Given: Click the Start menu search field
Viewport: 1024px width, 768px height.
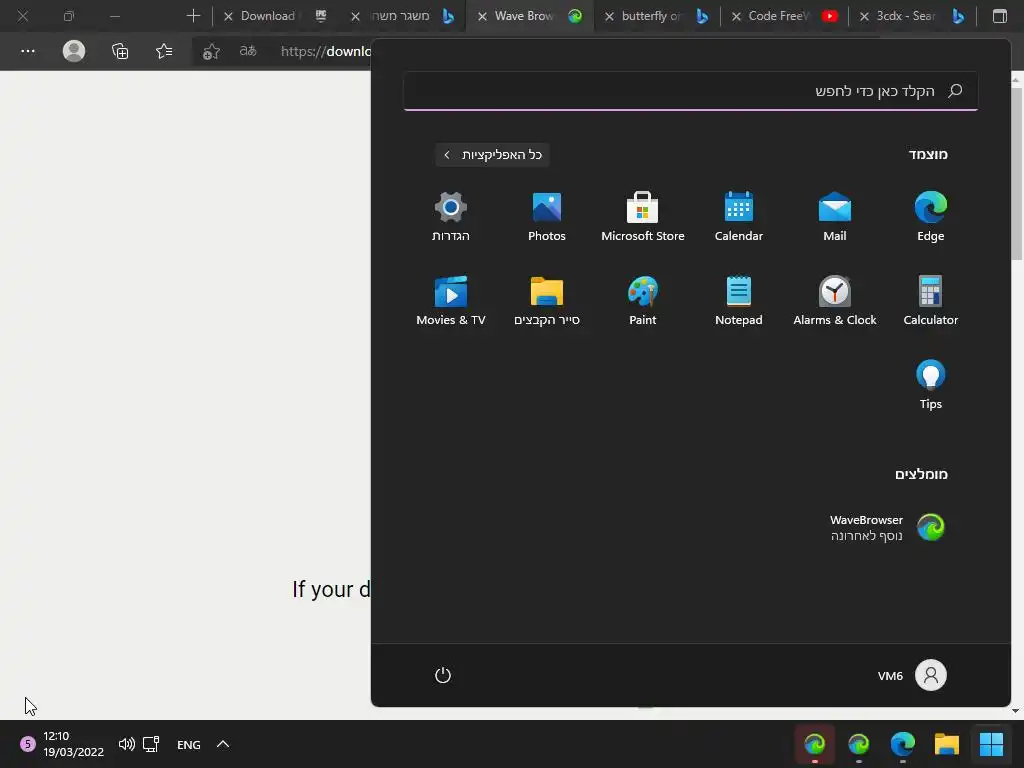Looking at the screenshot, I should click(x=690, y=91).
